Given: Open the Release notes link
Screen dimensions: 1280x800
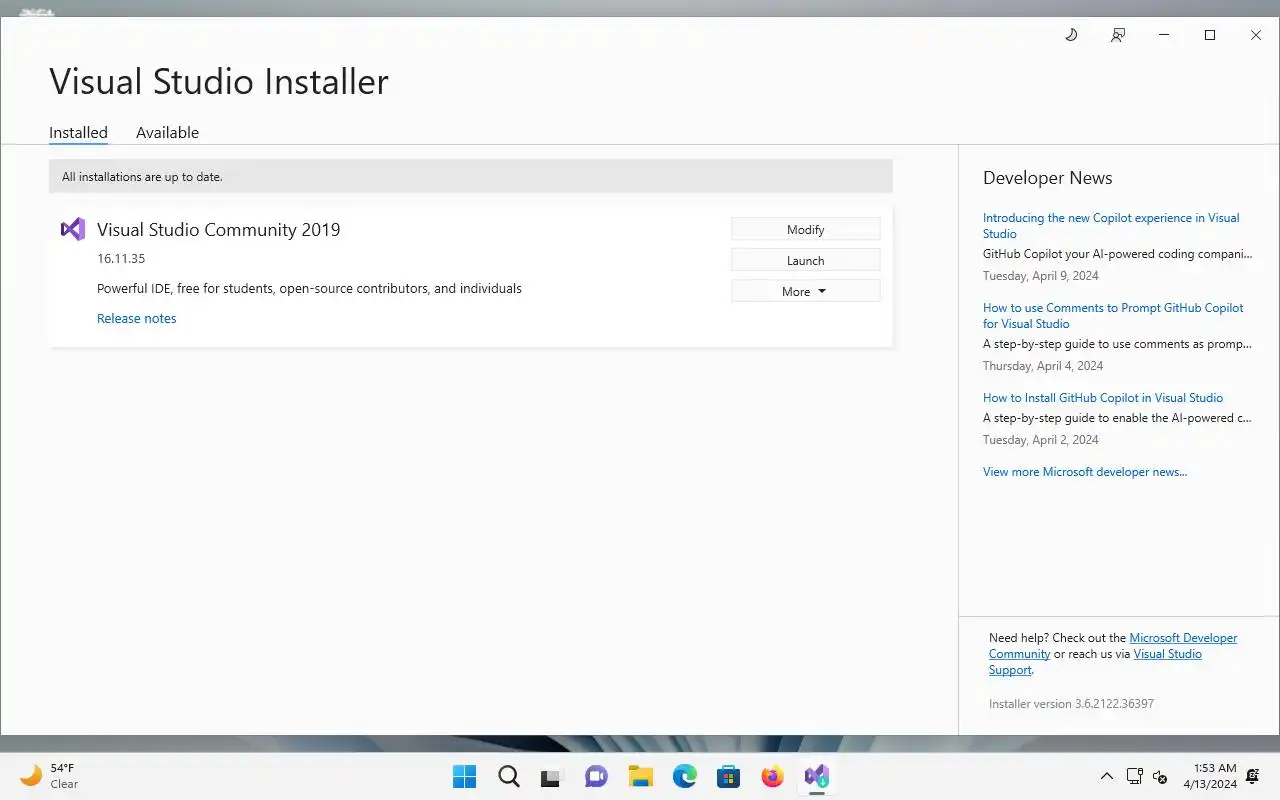Looking at the screenshot, I should point(137,318).
